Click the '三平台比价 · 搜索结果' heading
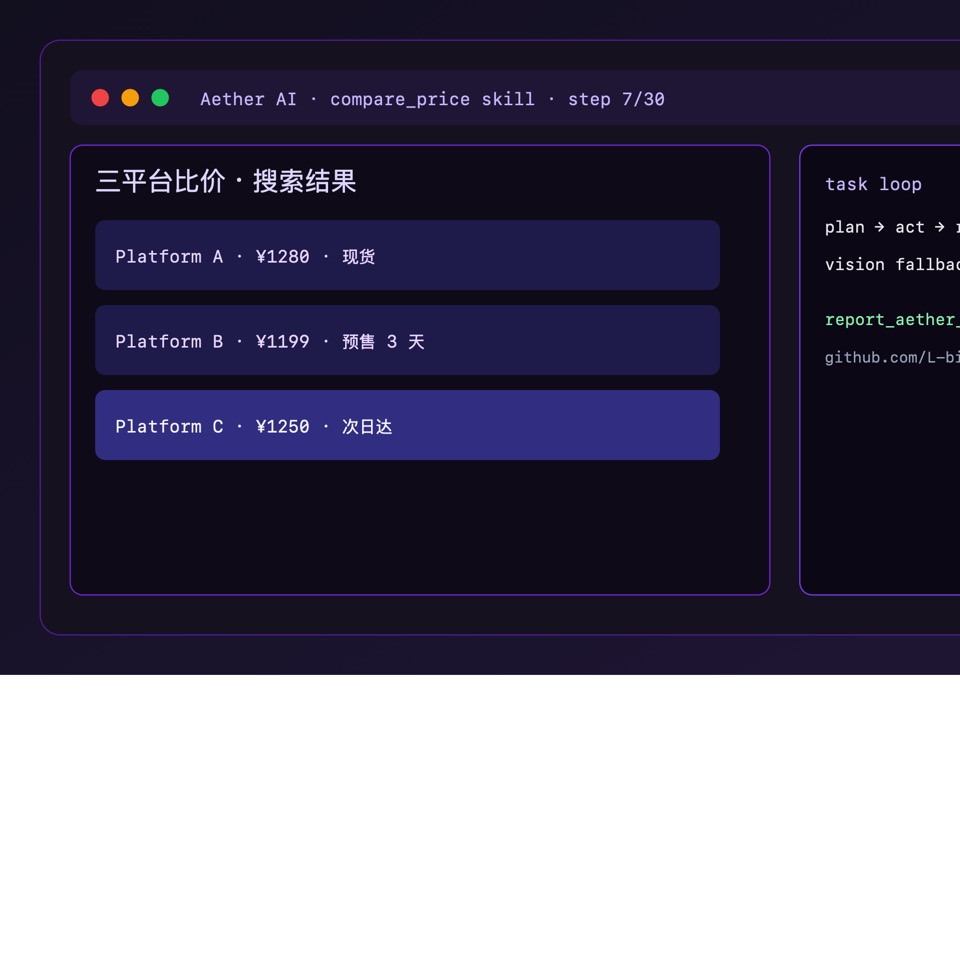 tap(226, 181)
